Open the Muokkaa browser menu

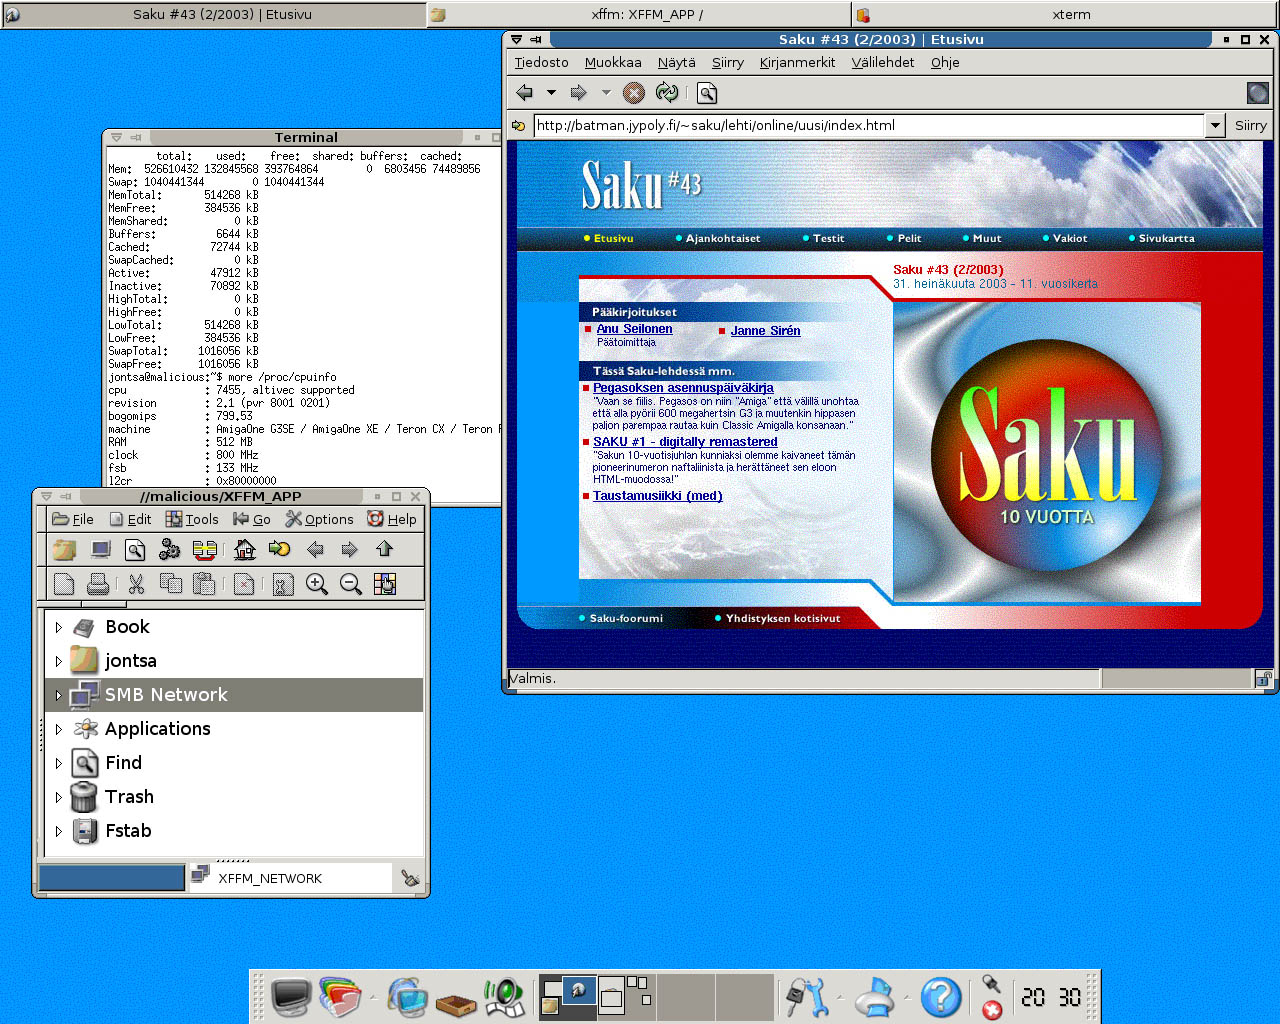coord(613,62)
